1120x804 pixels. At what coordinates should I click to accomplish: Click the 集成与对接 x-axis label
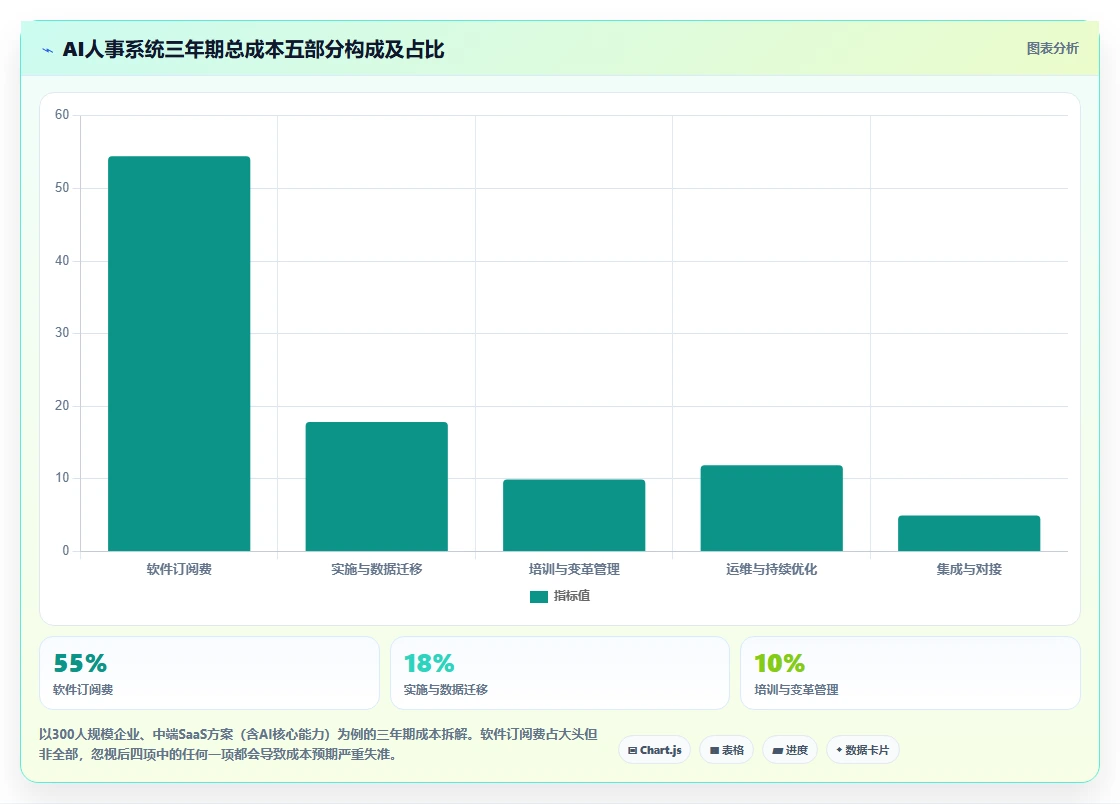(969, 569)
